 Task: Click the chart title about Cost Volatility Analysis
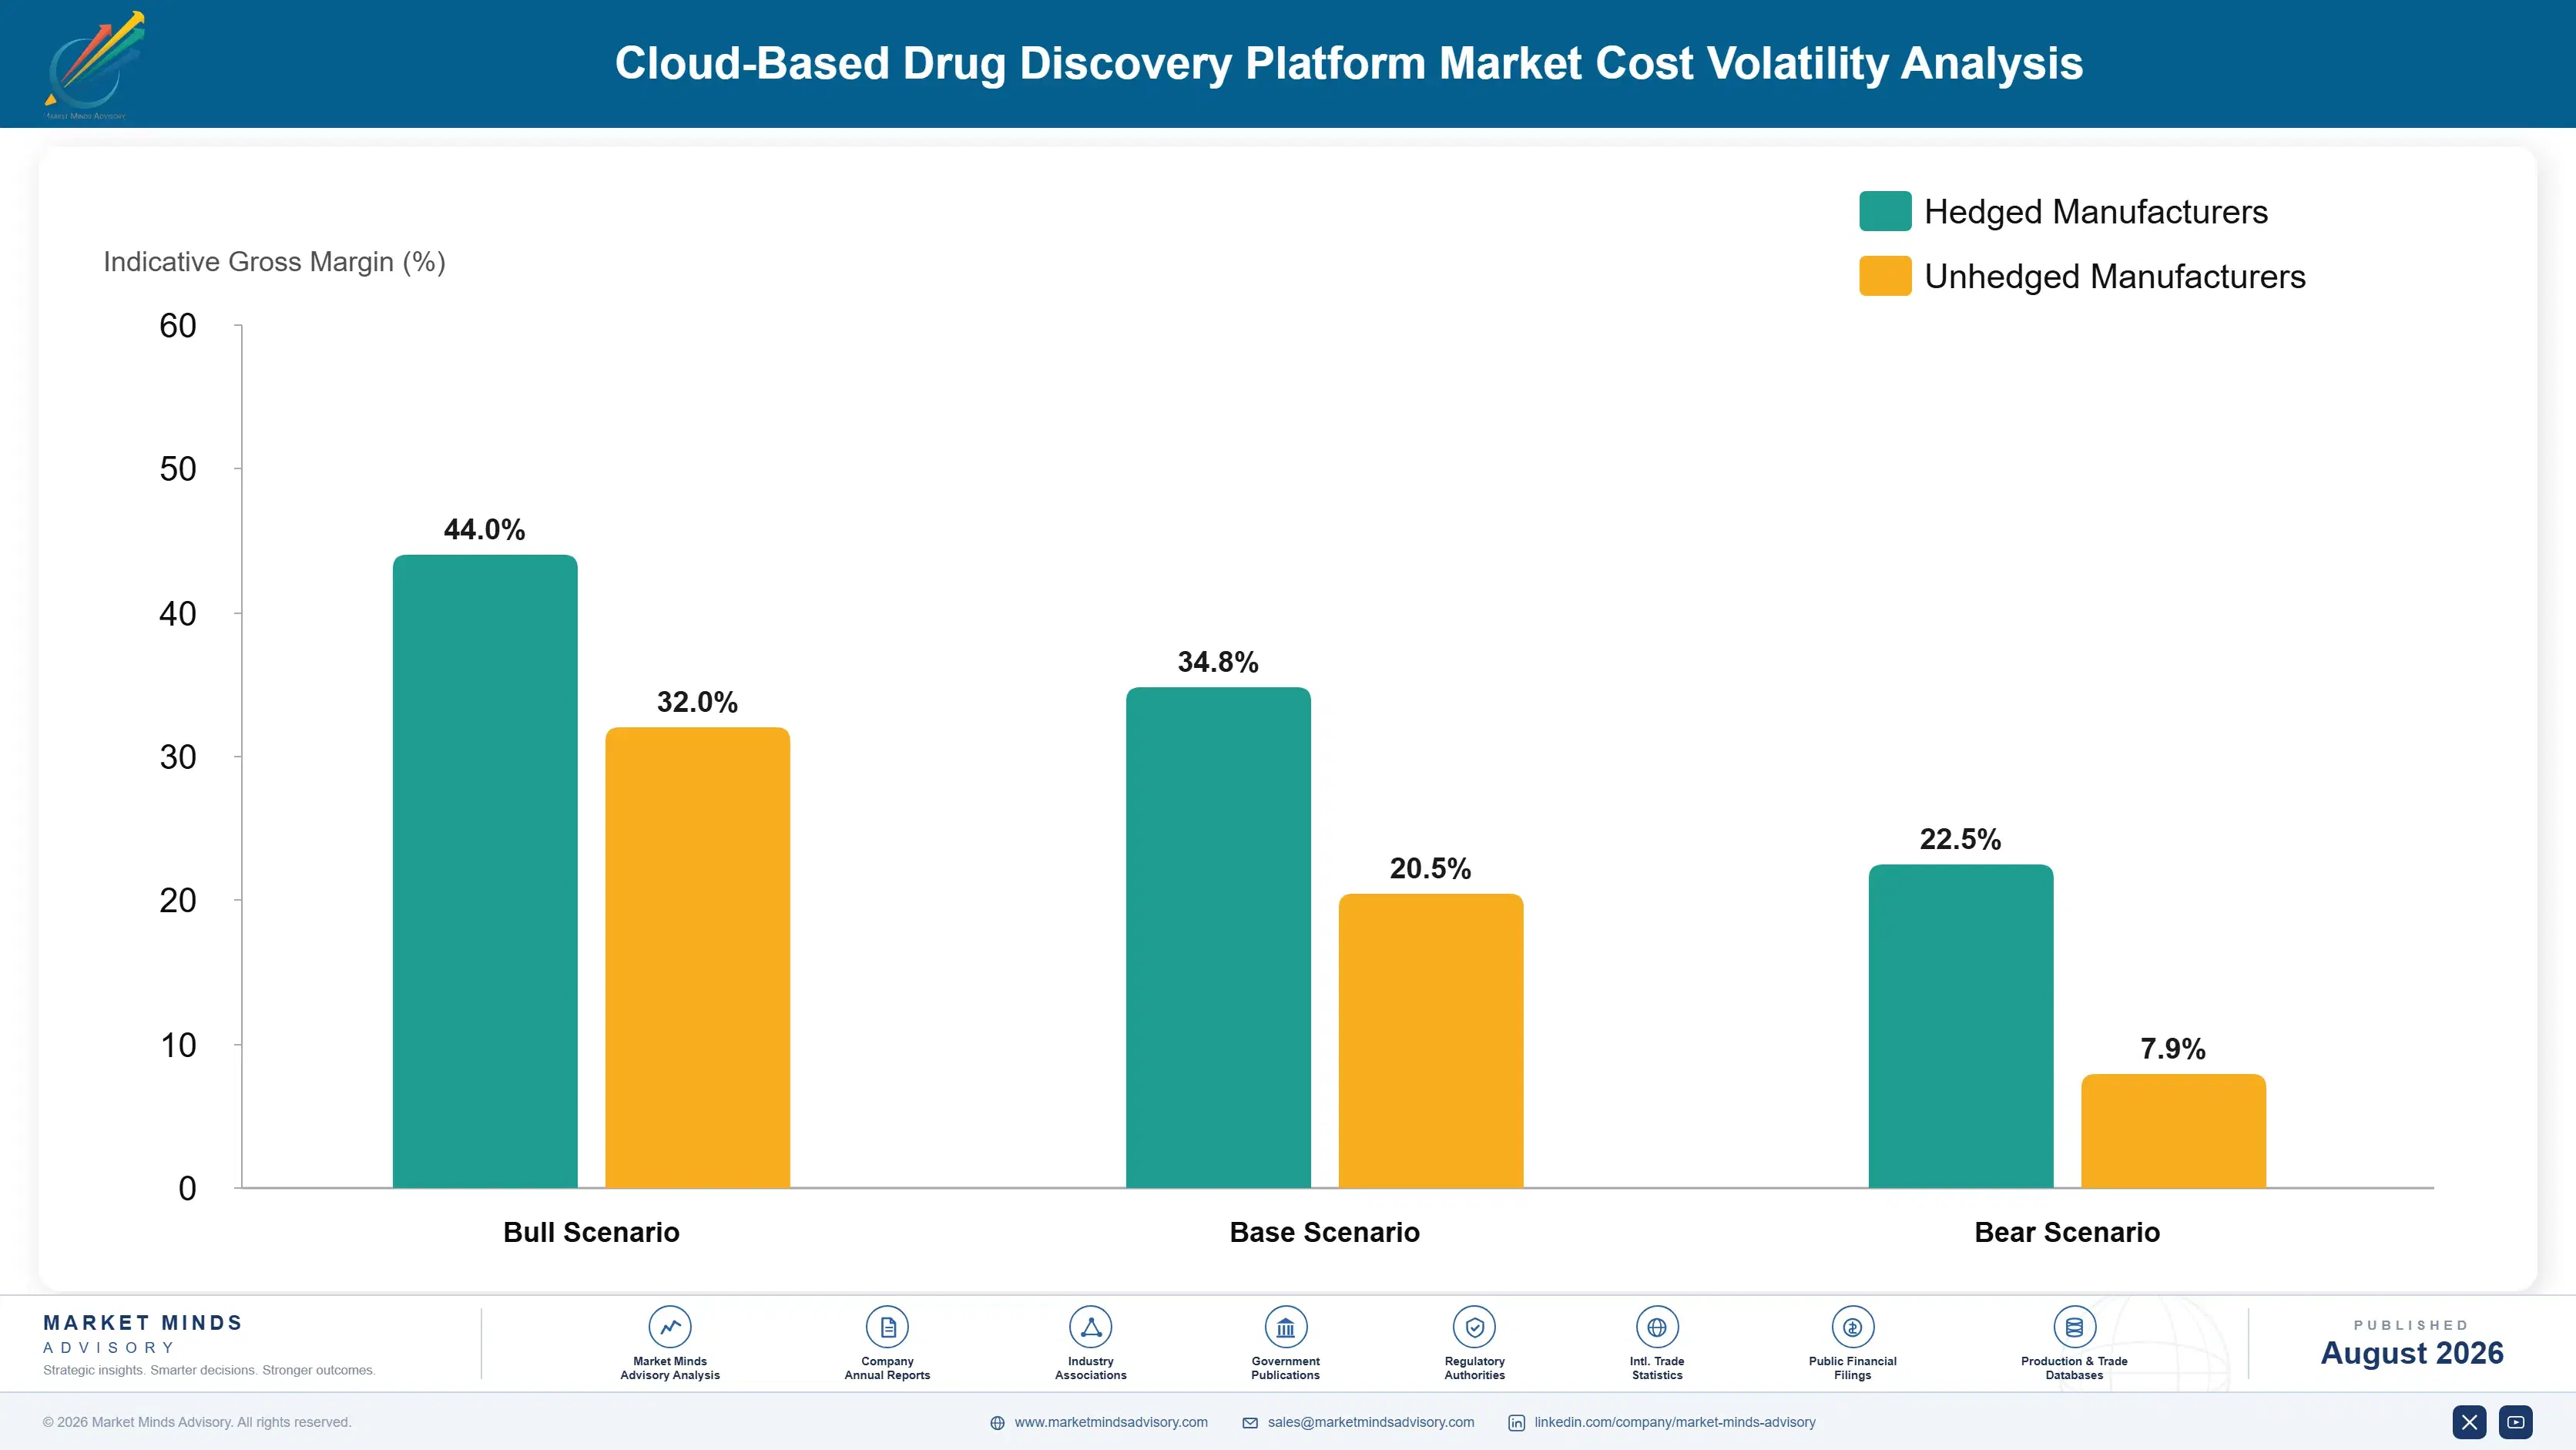(x=1349, y=63)
